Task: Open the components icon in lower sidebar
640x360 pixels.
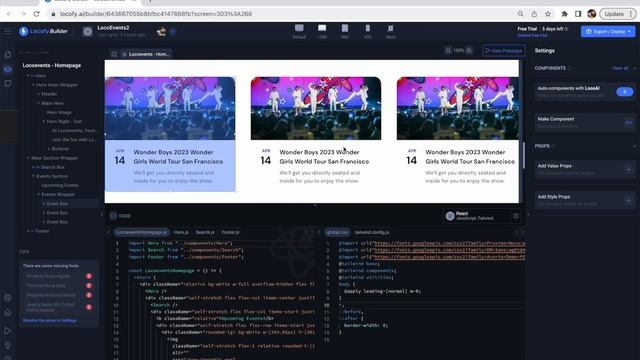Action: tap(8, 298)
